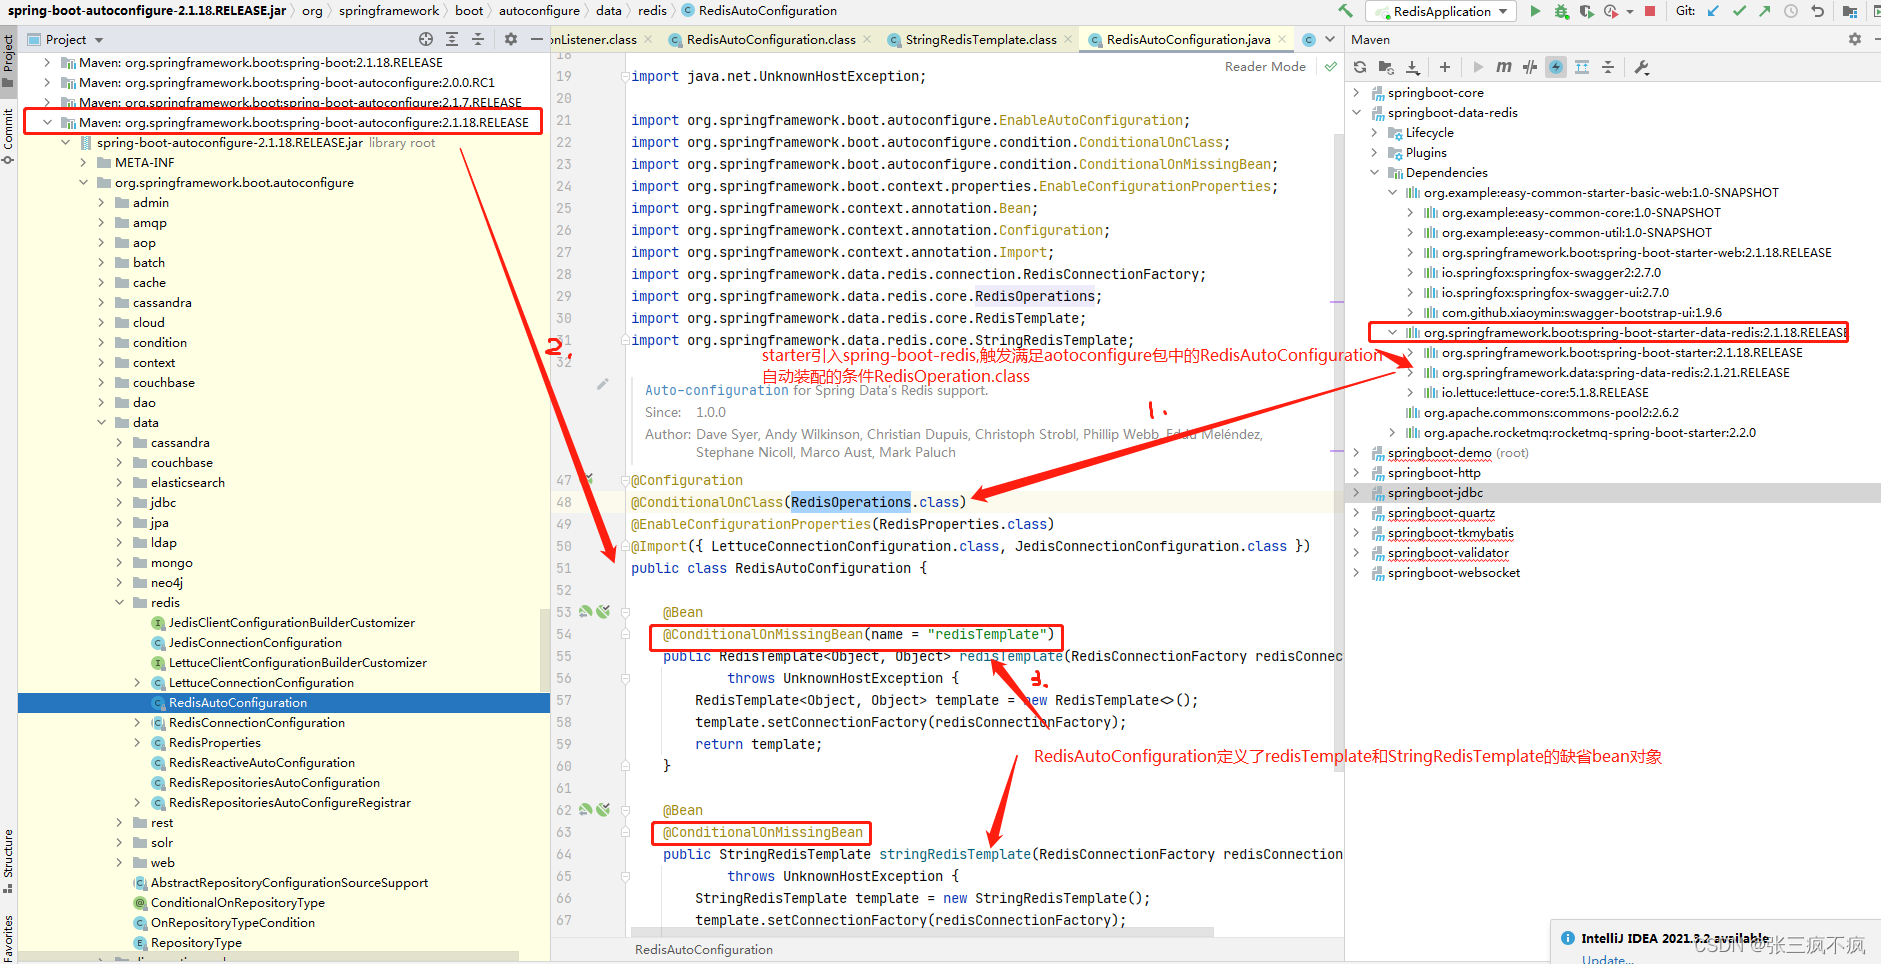Expand the RedisProperties class node
Screen dimensions: 1881x964
[x=137, y=742]
